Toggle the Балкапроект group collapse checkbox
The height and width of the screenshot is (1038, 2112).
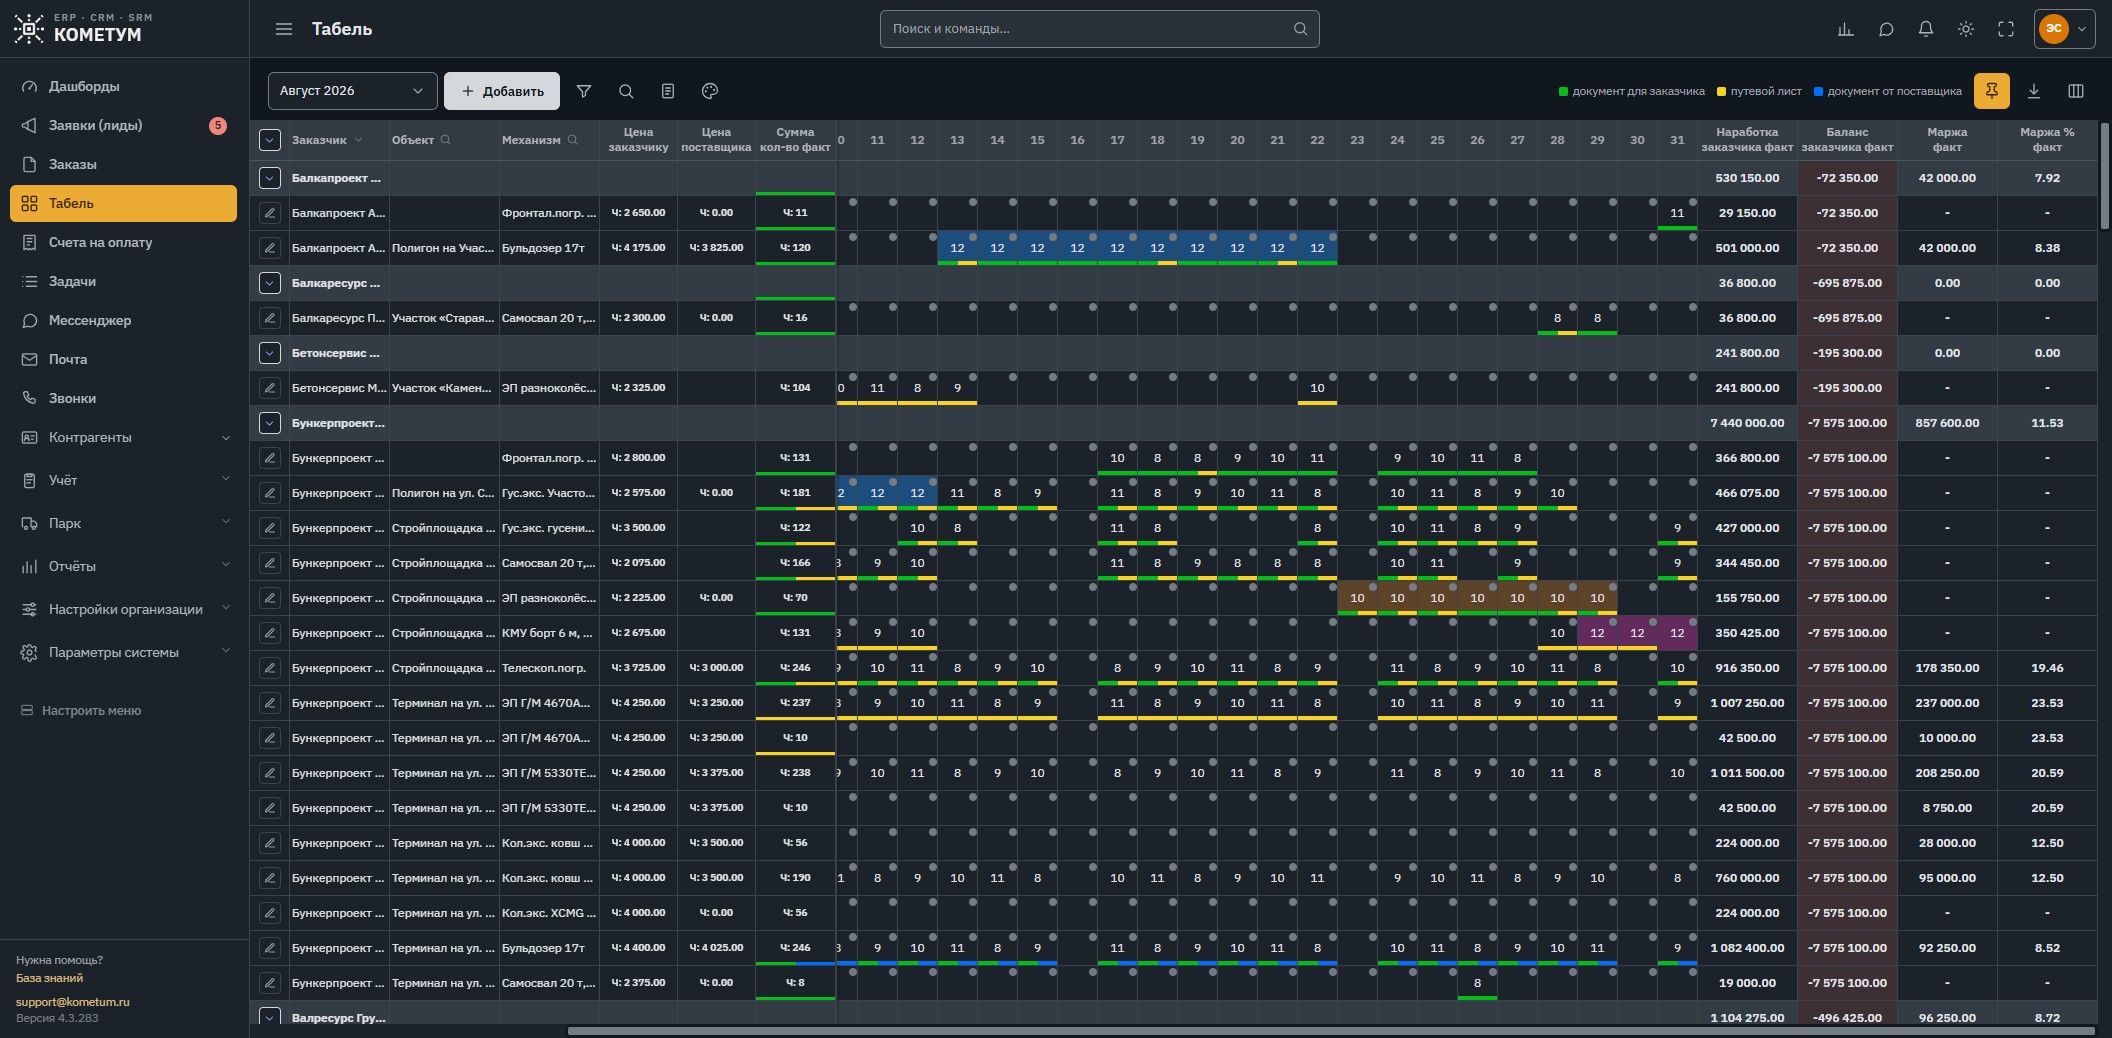[x=269, y=178]
